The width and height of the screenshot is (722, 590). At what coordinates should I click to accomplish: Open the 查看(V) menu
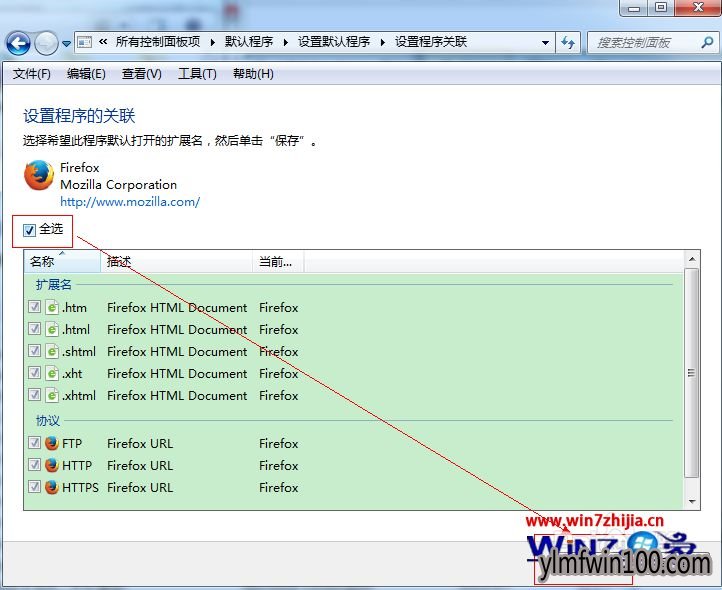pos(141,74)
